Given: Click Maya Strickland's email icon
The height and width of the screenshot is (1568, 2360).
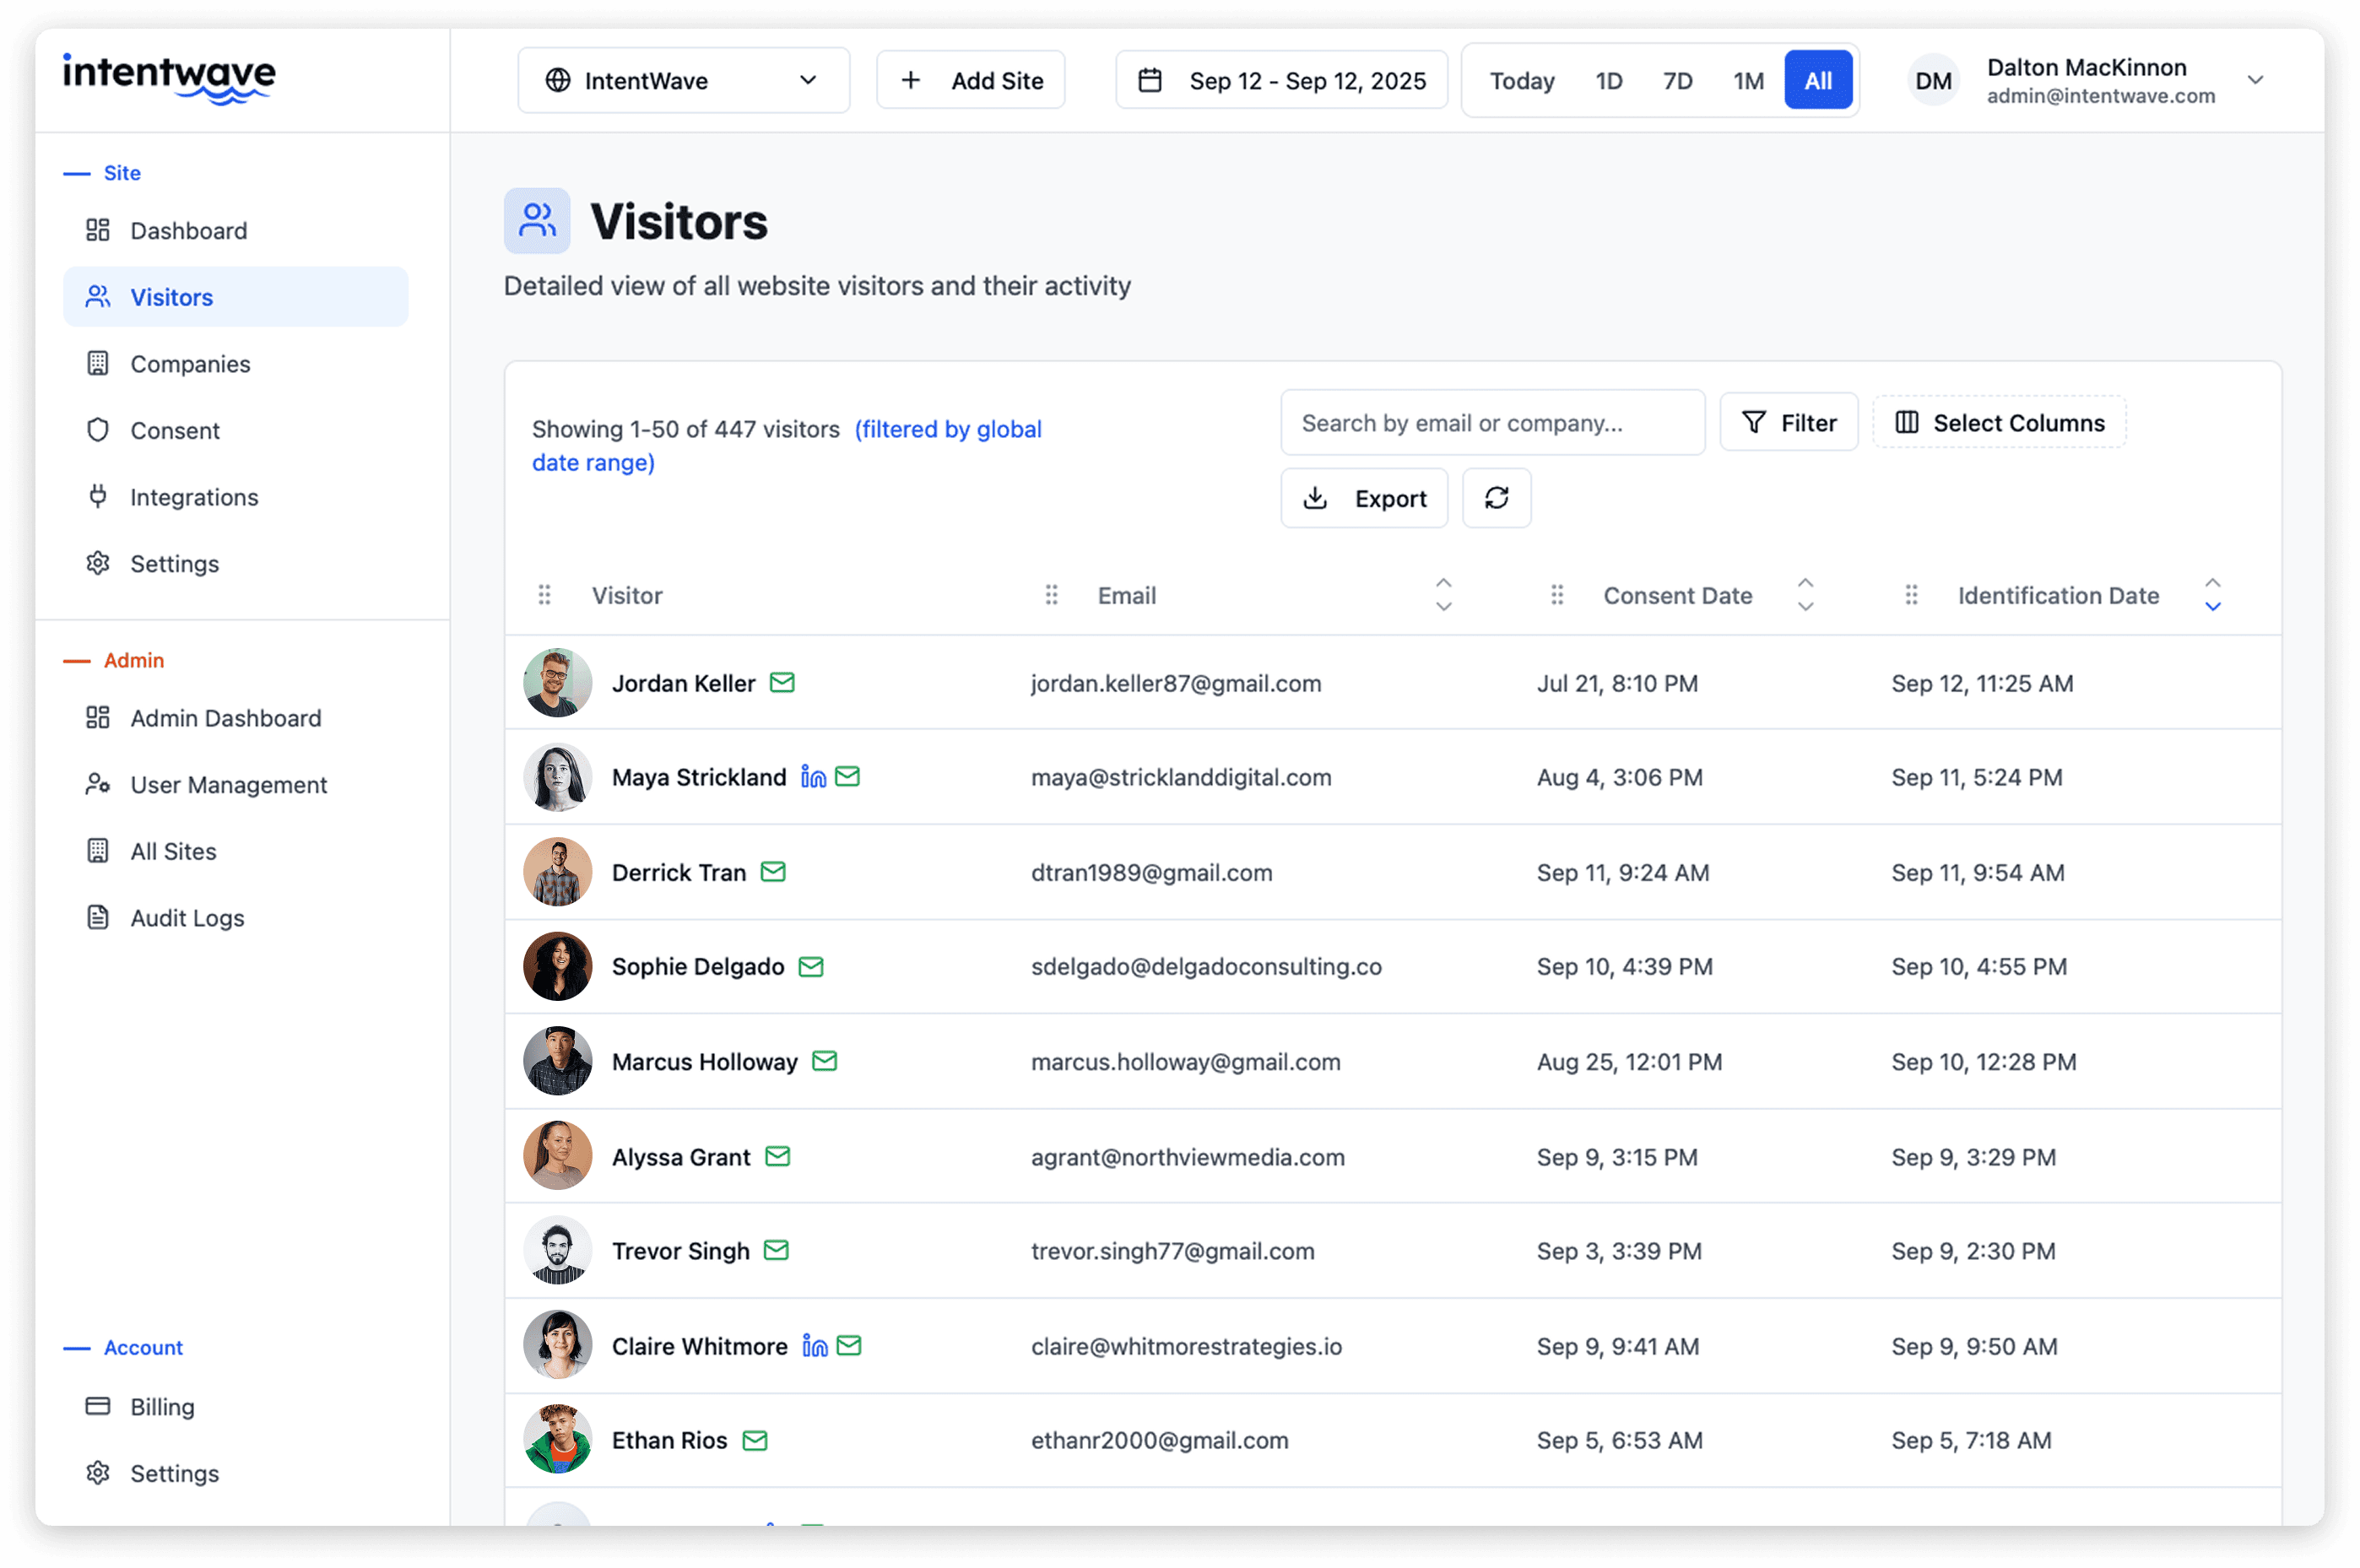Looking at the screenshot, I should point(848,777).
